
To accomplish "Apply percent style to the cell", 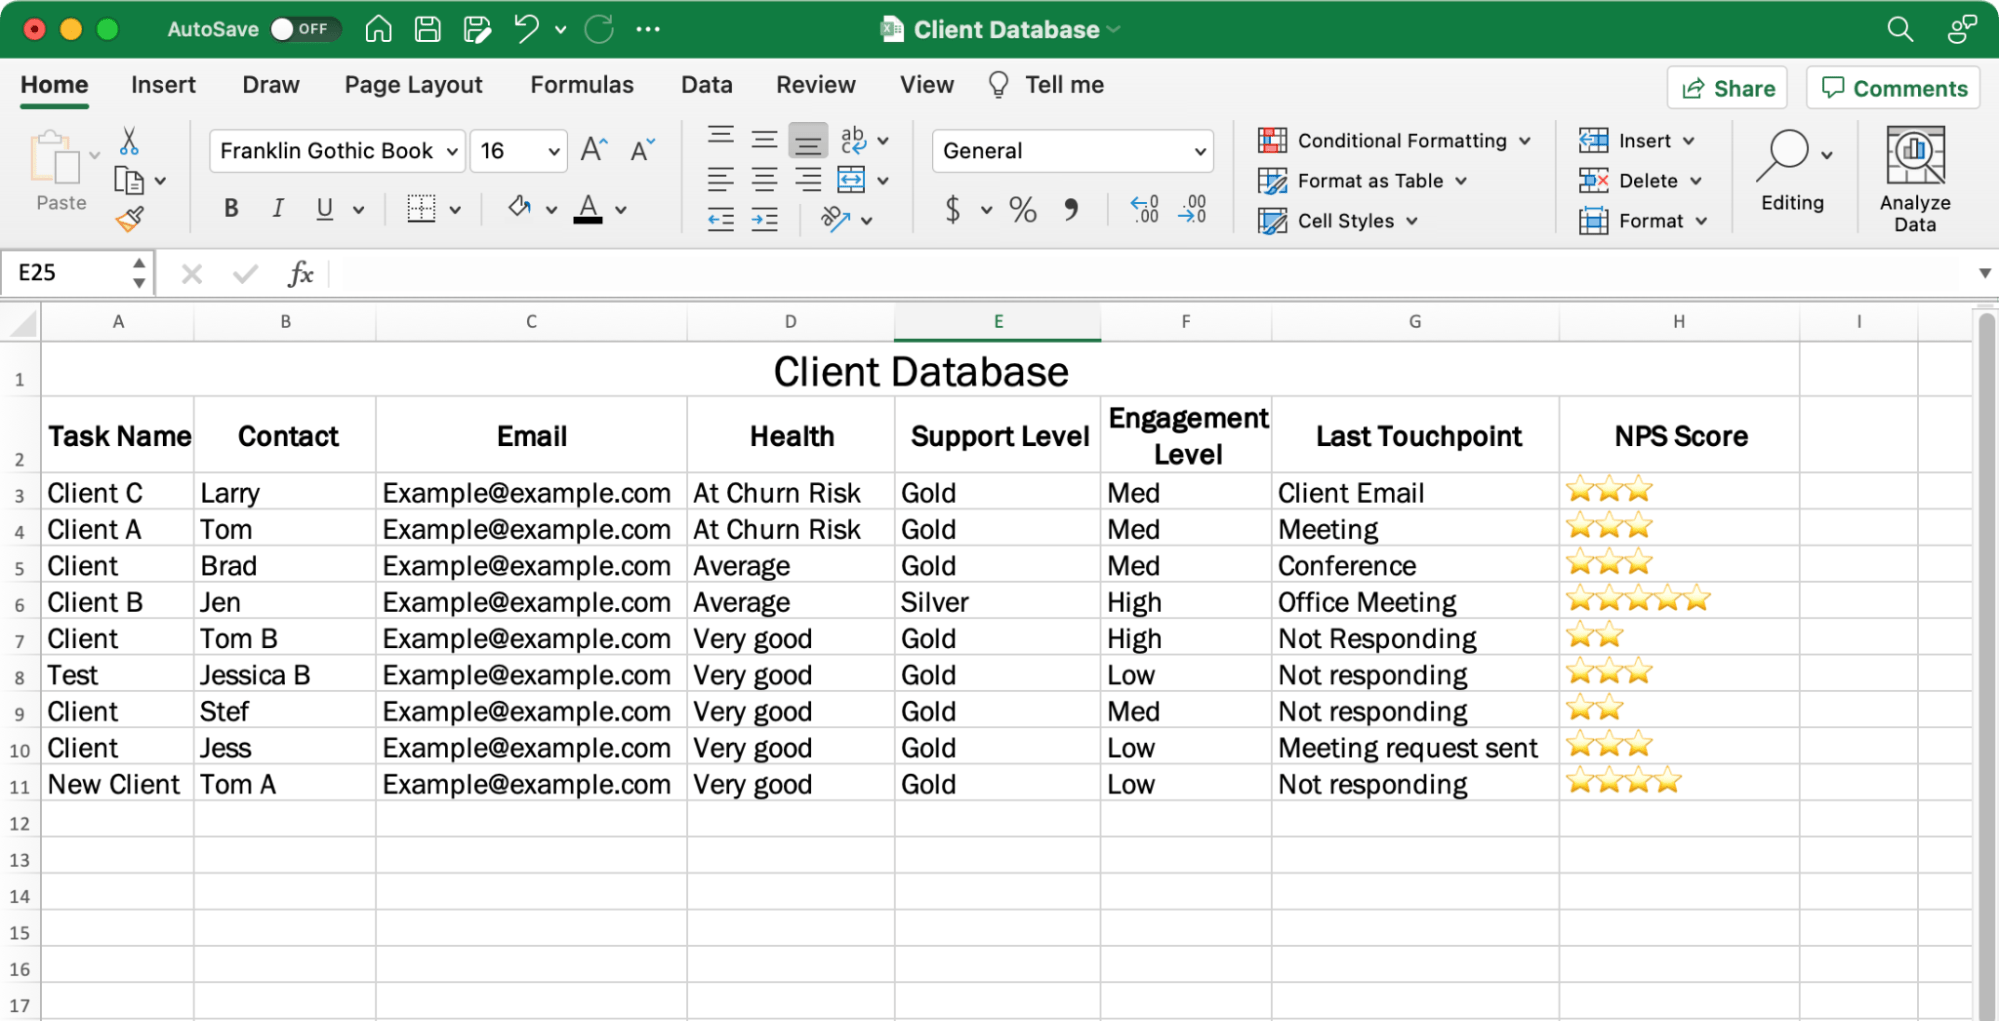I will tap(1022, 209).
